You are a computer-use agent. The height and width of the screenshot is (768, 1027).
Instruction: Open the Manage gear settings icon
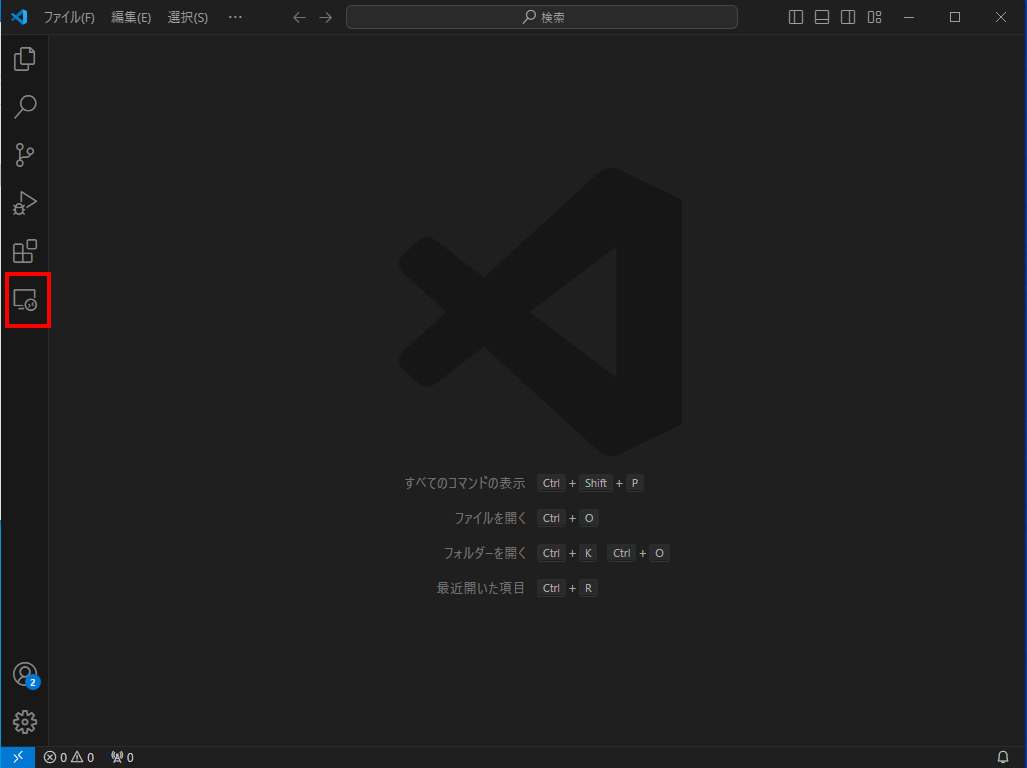(x=25, y=722)
